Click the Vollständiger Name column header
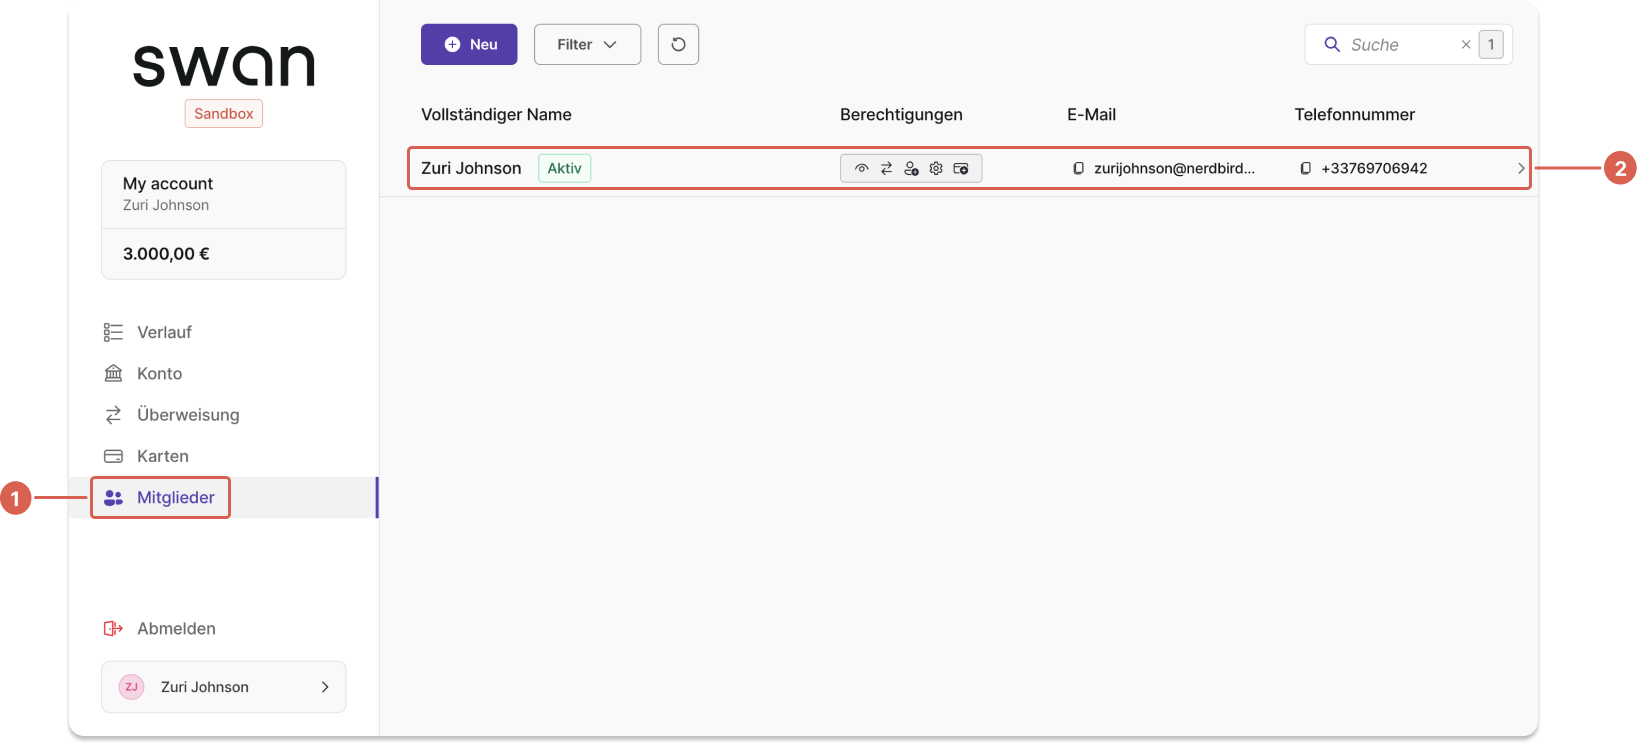1637x744 pixels. 496,114
